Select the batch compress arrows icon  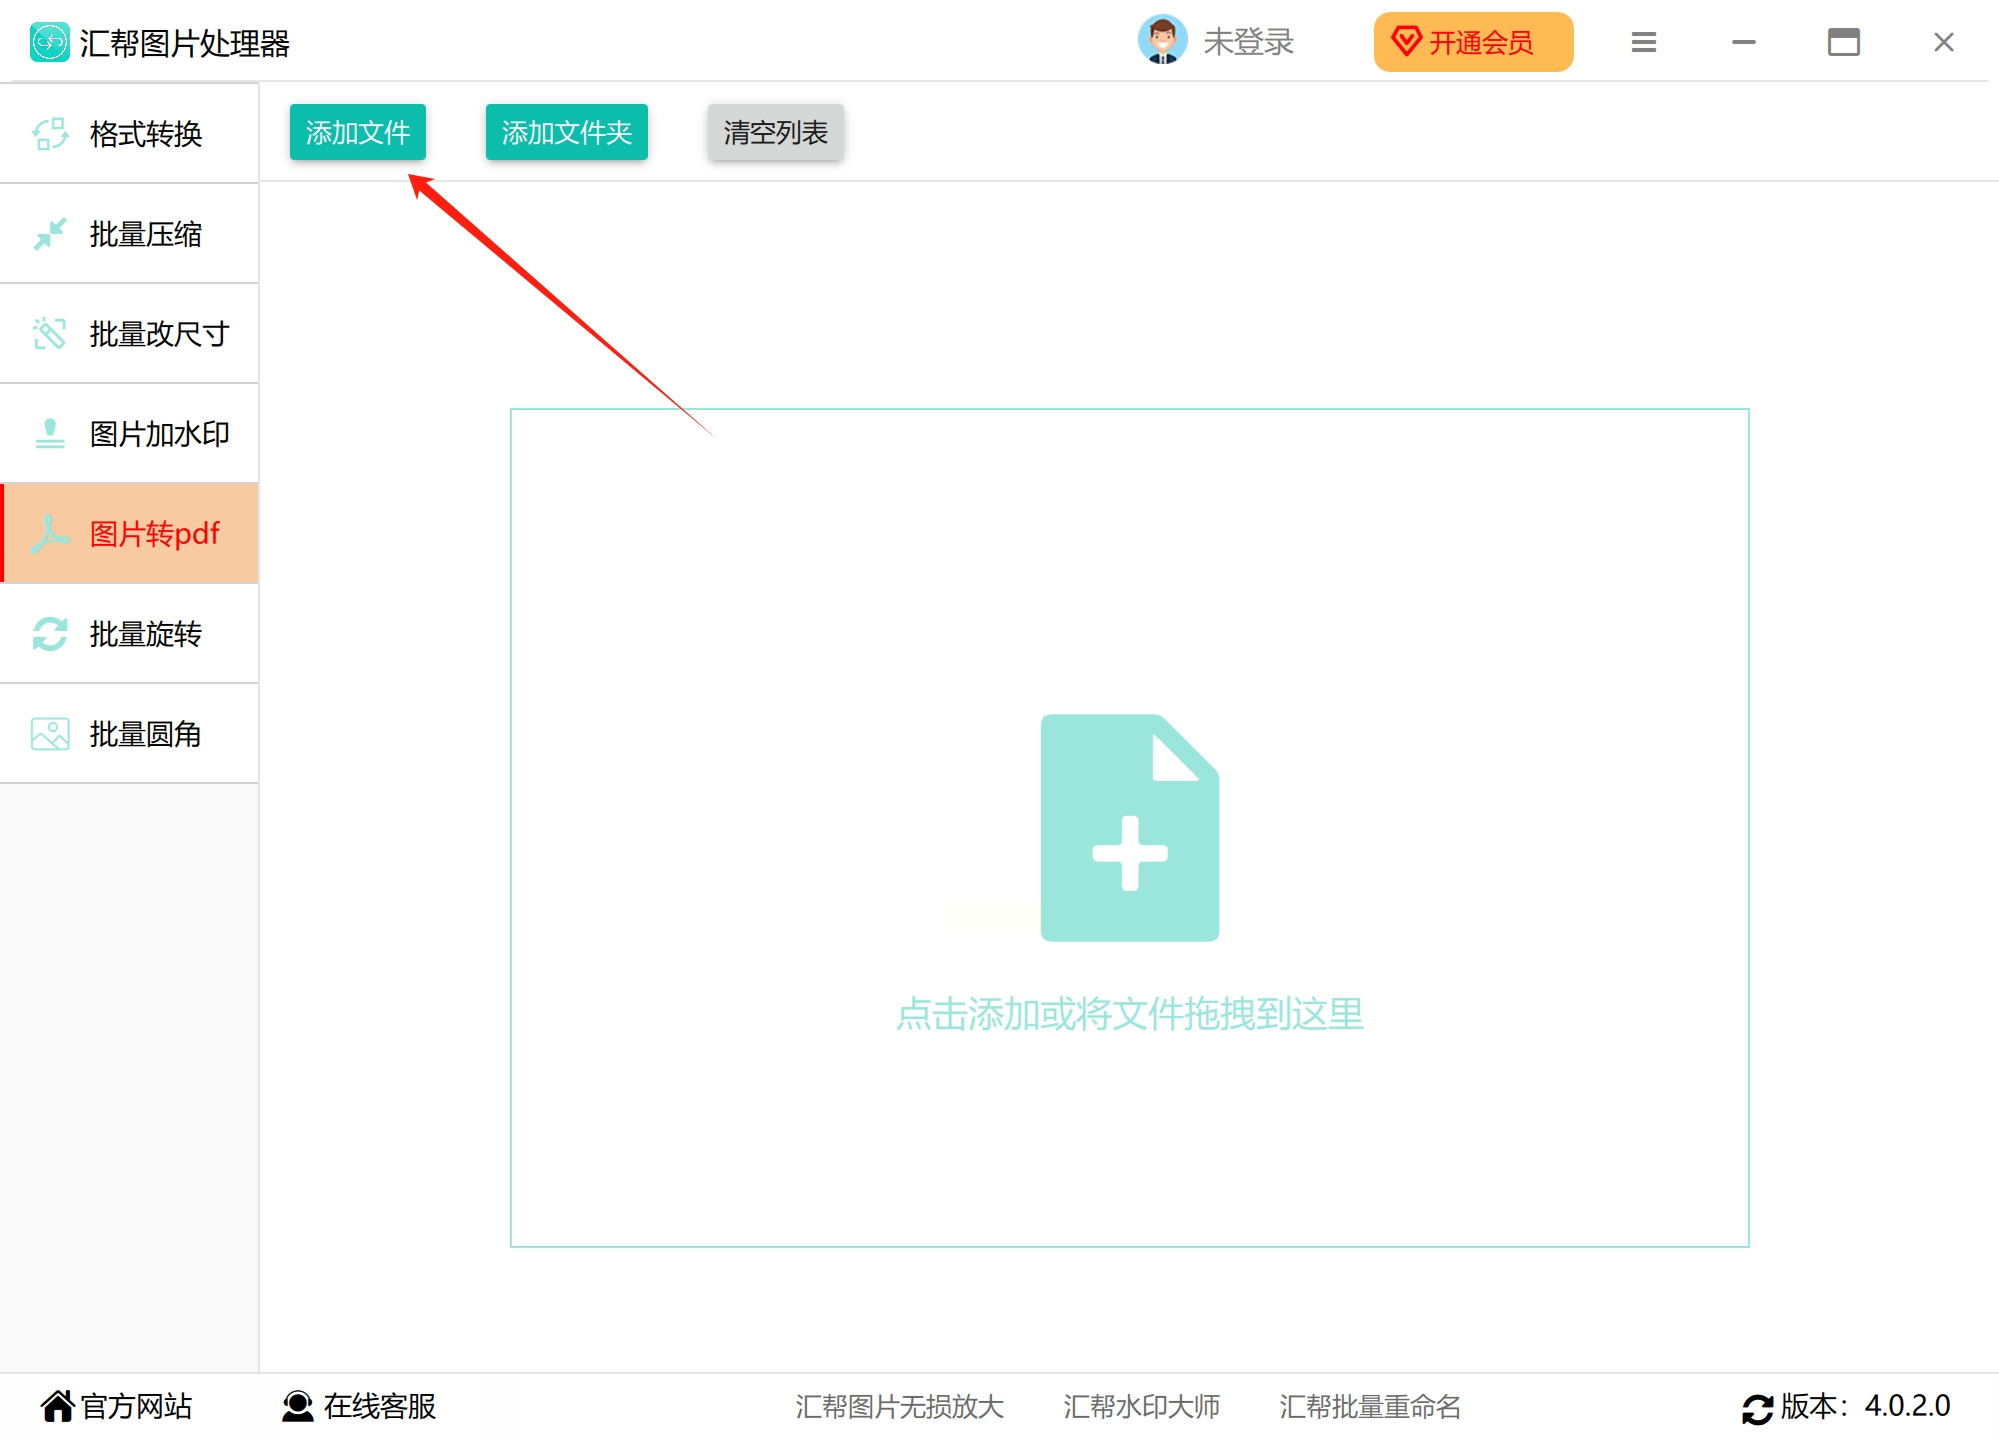pyautogui.click(x=50, y=234)
